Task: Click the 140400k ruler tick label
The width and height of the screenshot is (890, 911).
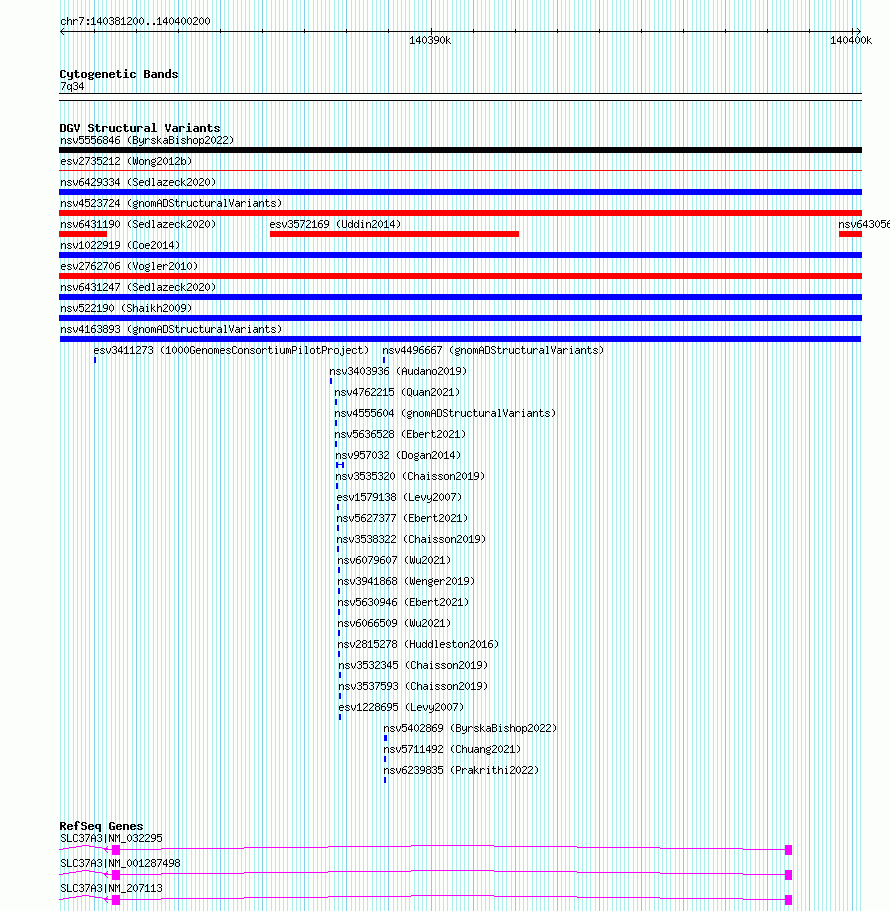Action: pyautogui.click(x=850, y=41)
